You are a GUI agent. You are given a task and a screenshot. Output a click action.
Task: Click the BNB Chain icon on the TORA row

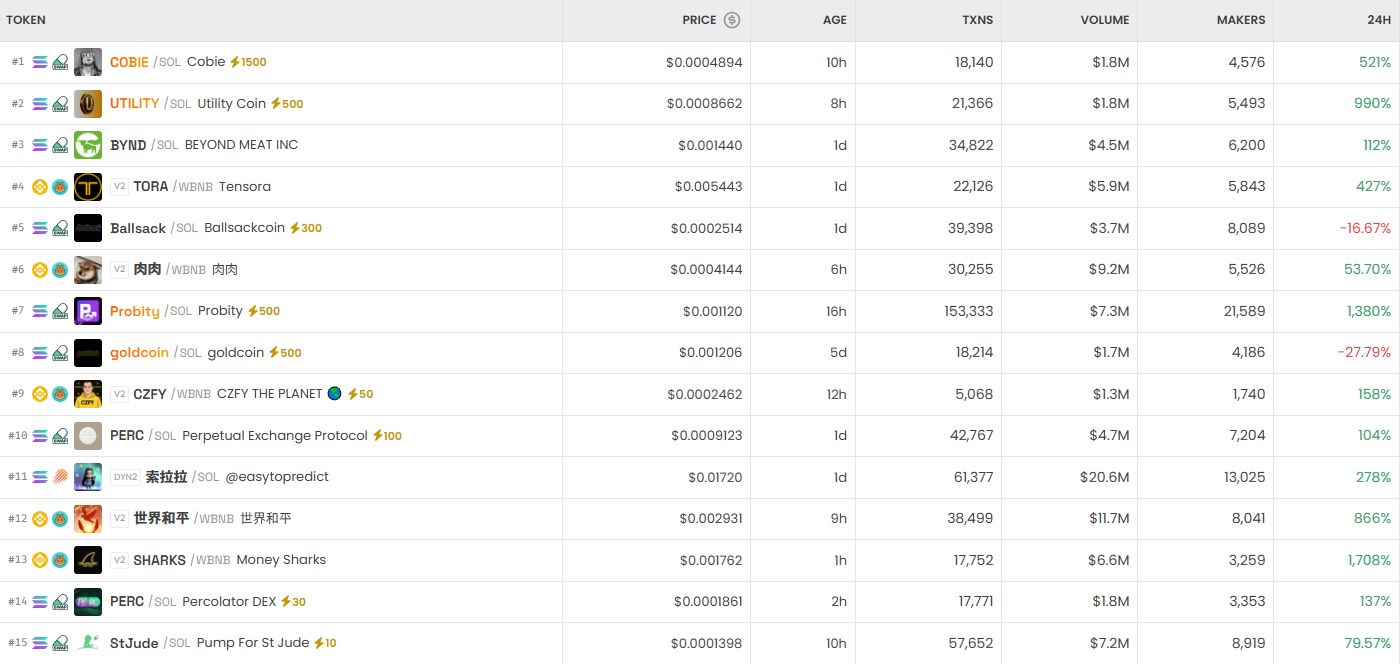coord(40,186)
